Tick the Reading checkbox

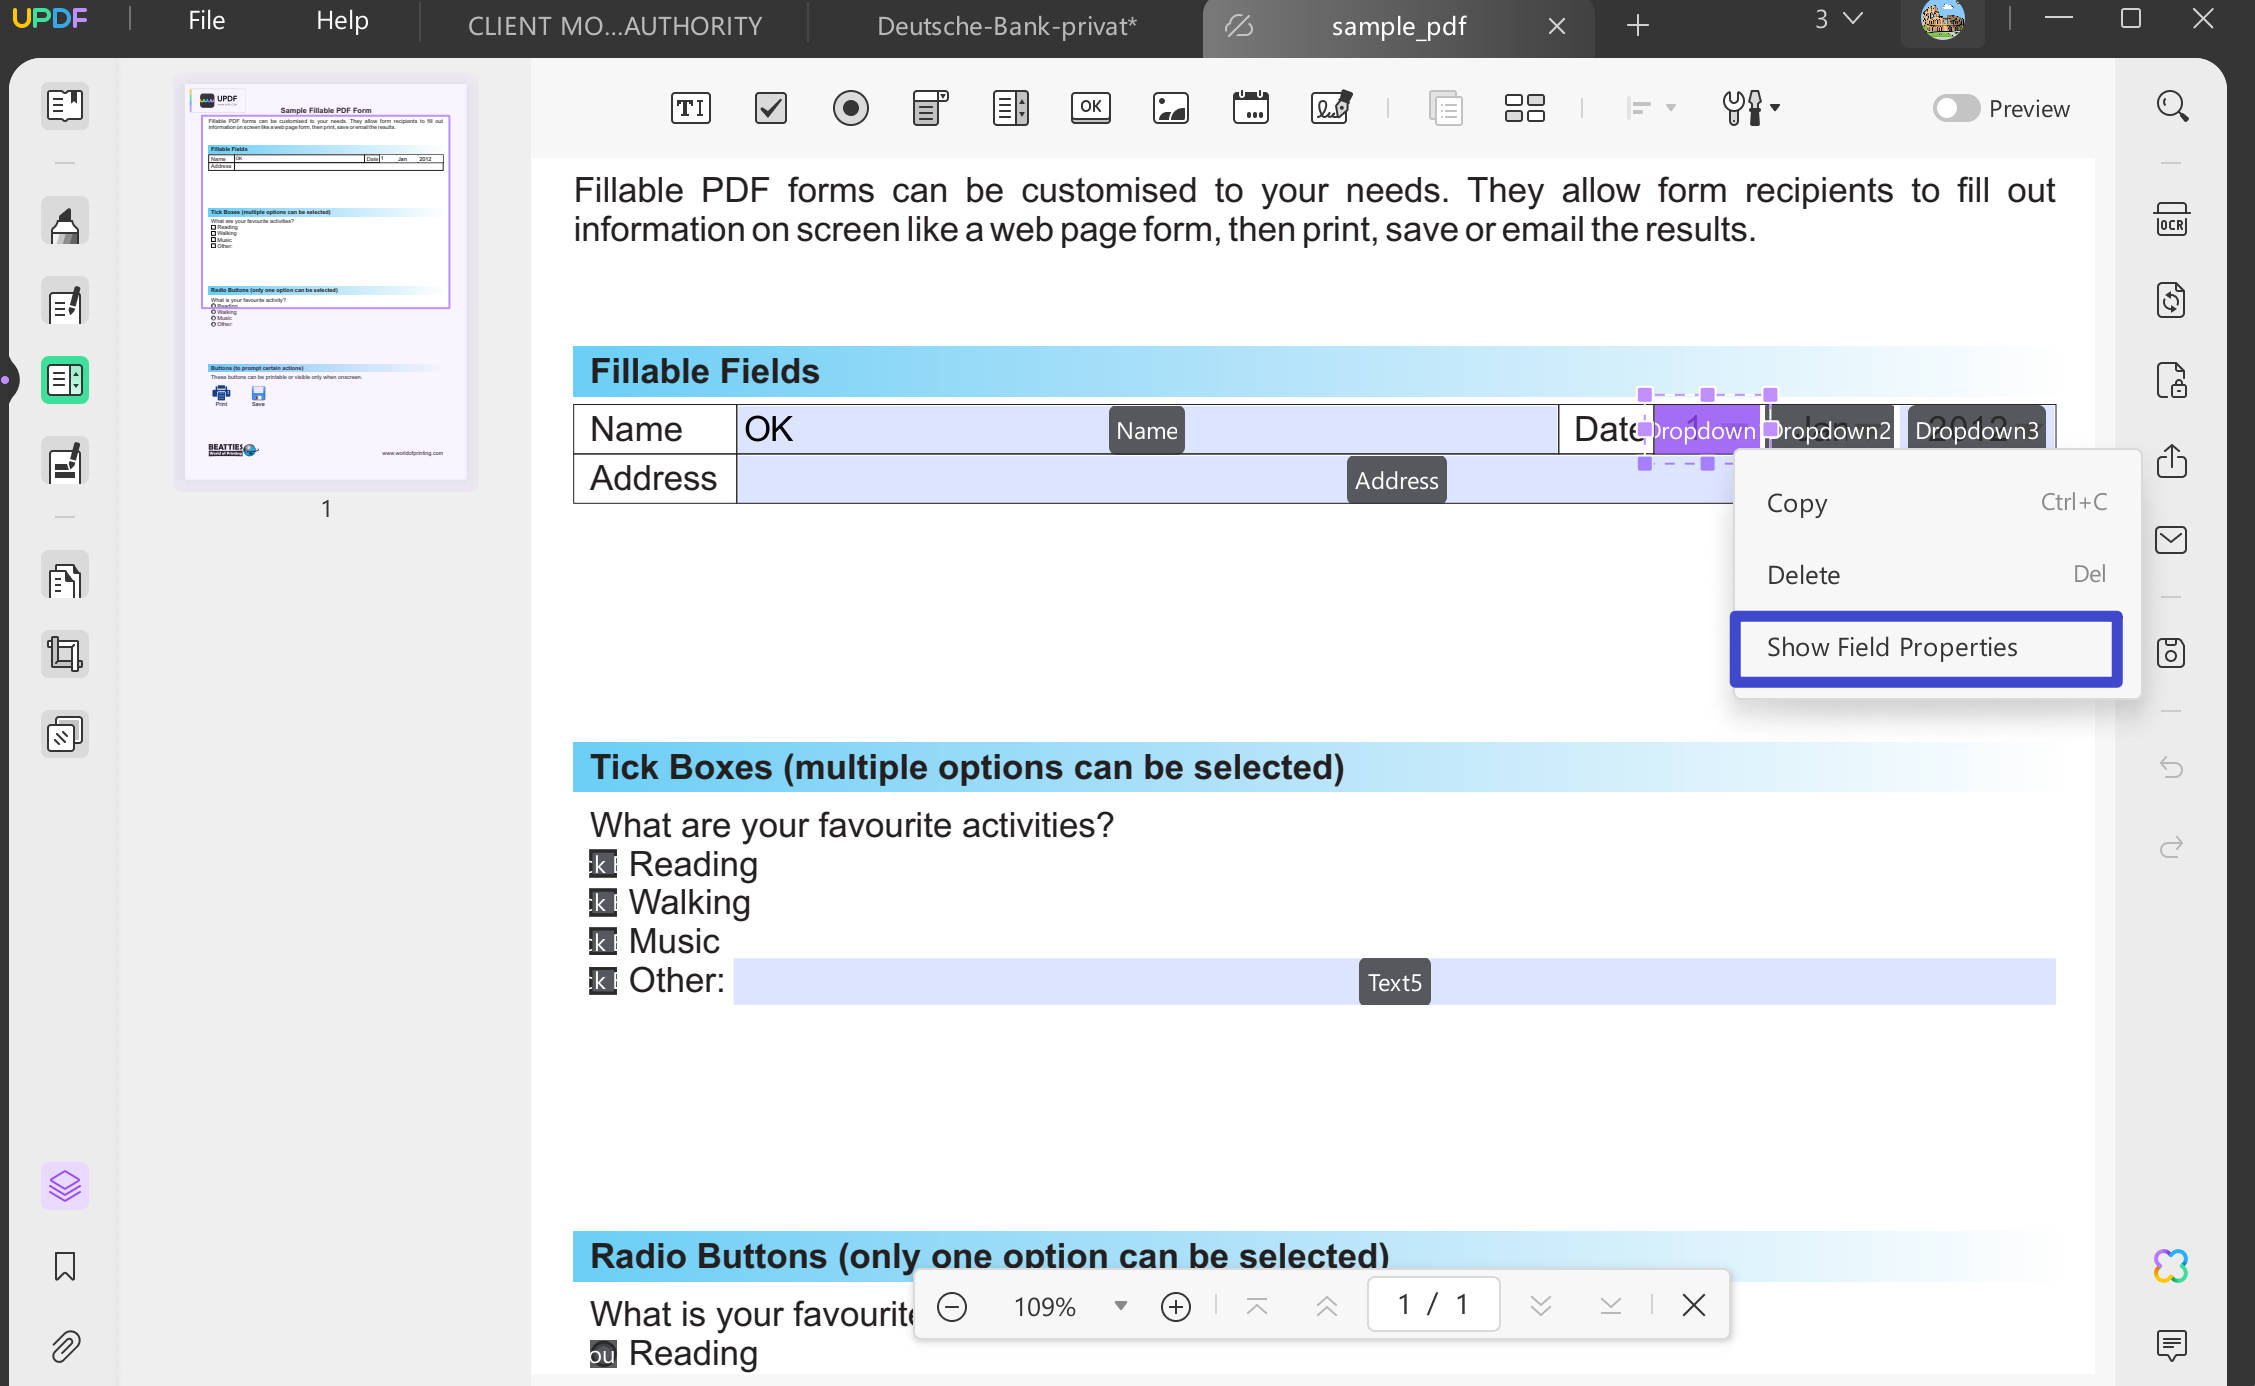(x=602, y=863)
